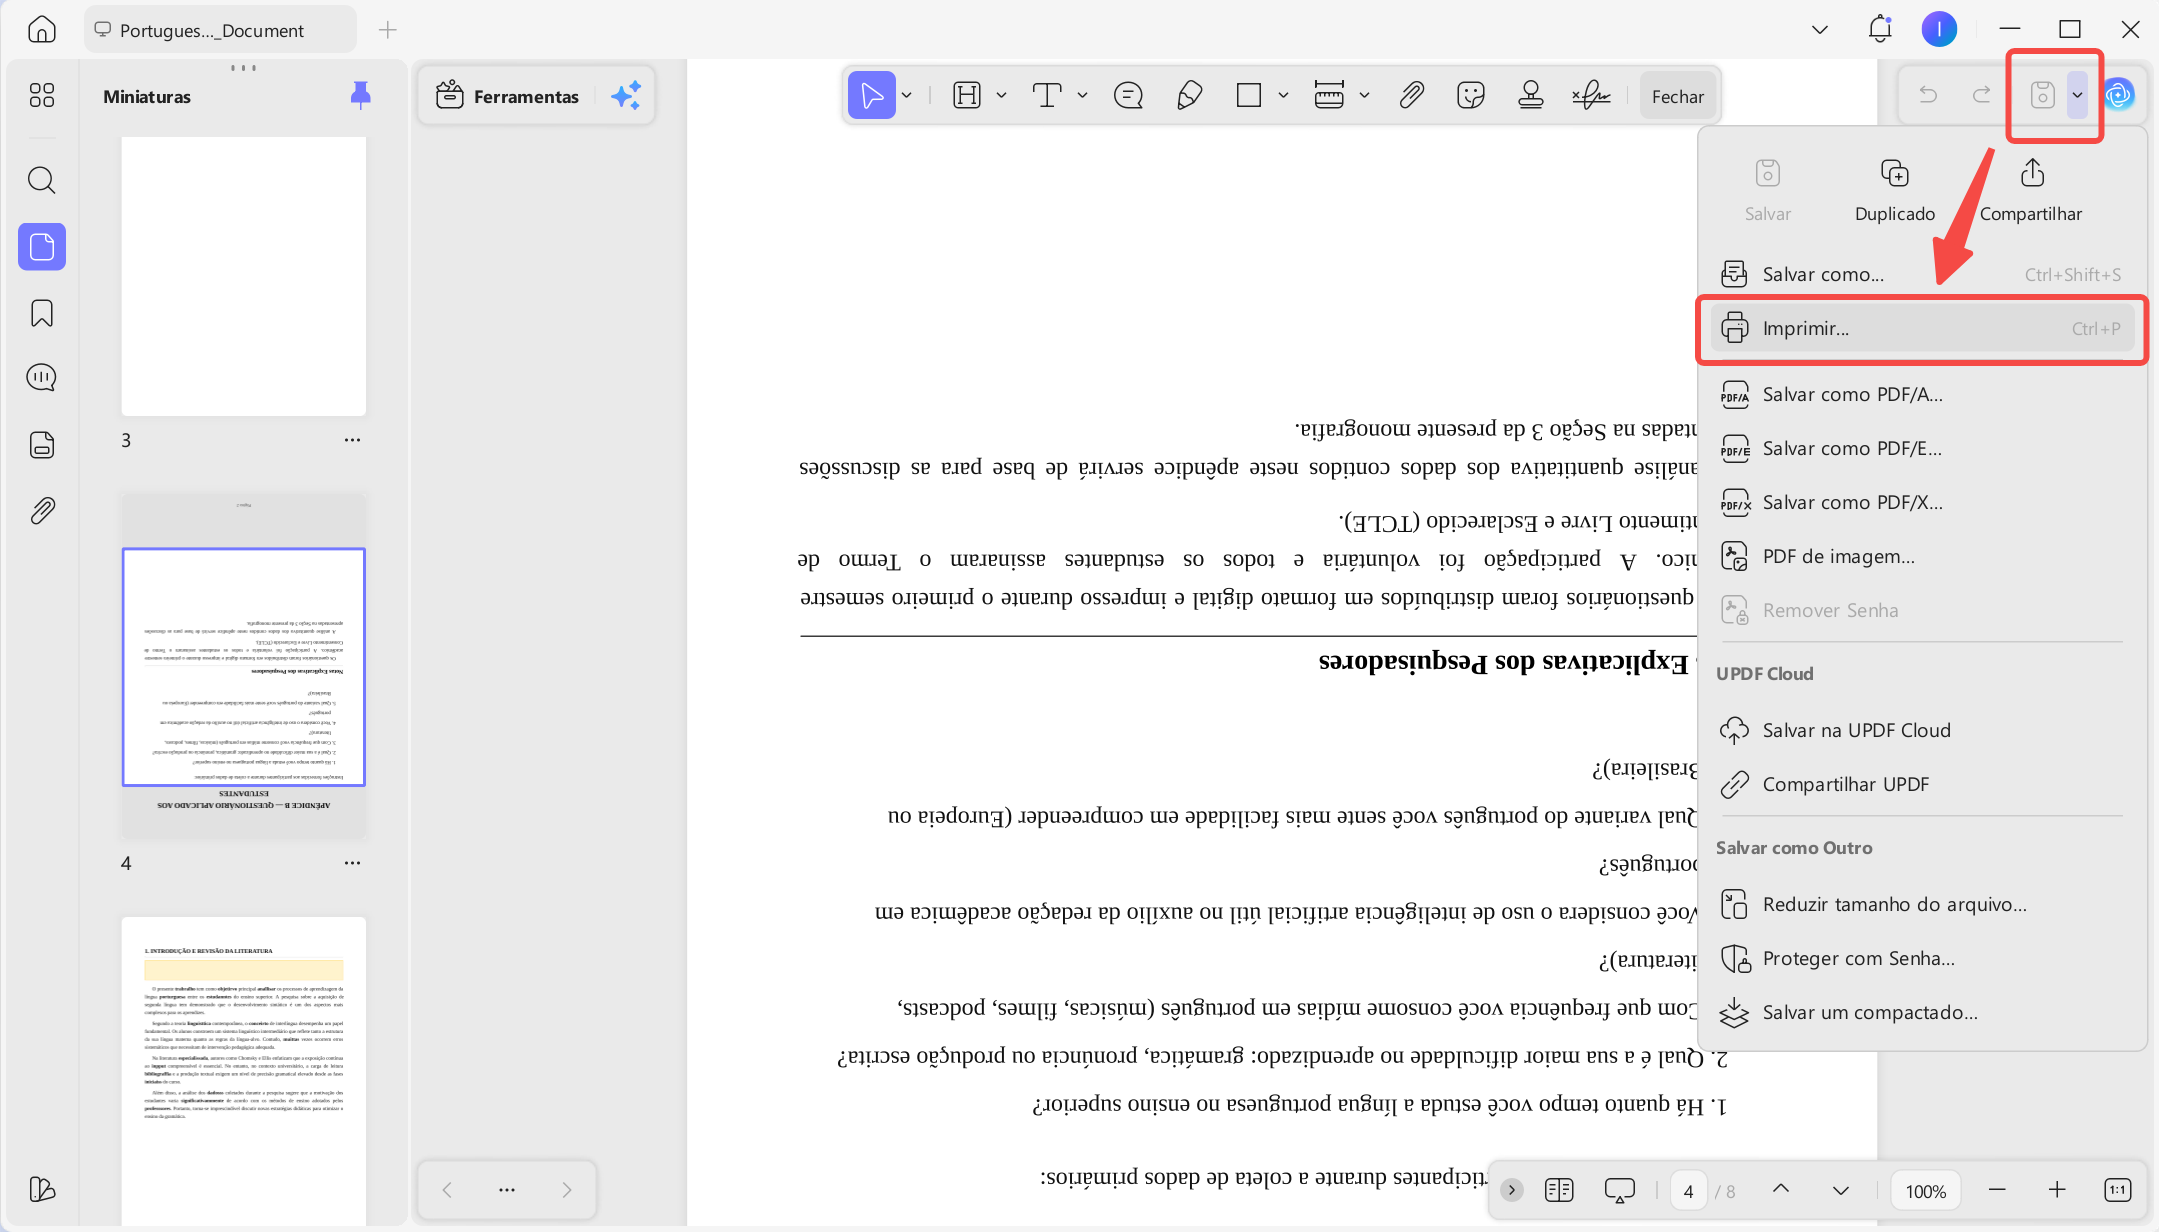Pin the Miniaturas panel
Screen dimensions: 2159x1232
pyautogui.click(x=361, y=95)
